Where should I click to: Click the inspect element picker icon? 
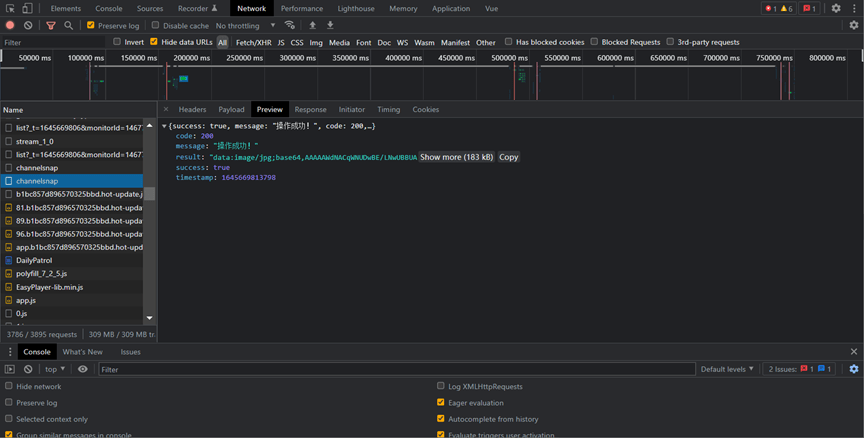(9, 8)
